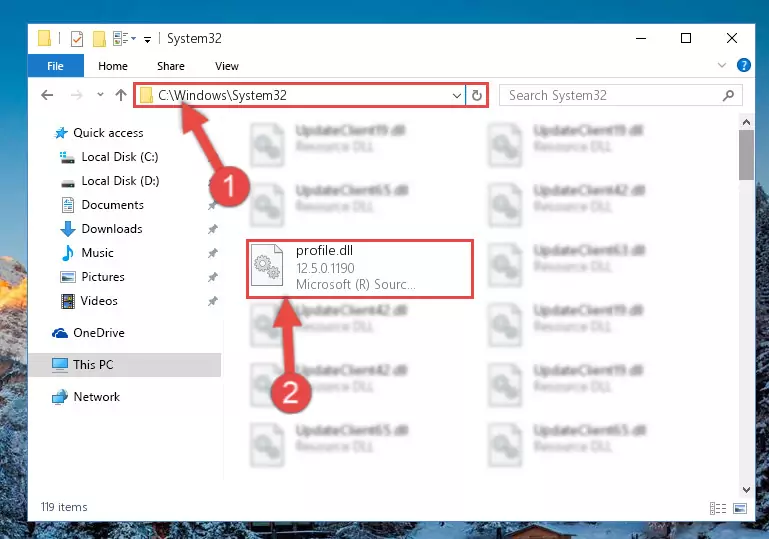Open the Help question mark icon
The width and height of the screenshot is (769, 539).
tap(743, 65)
